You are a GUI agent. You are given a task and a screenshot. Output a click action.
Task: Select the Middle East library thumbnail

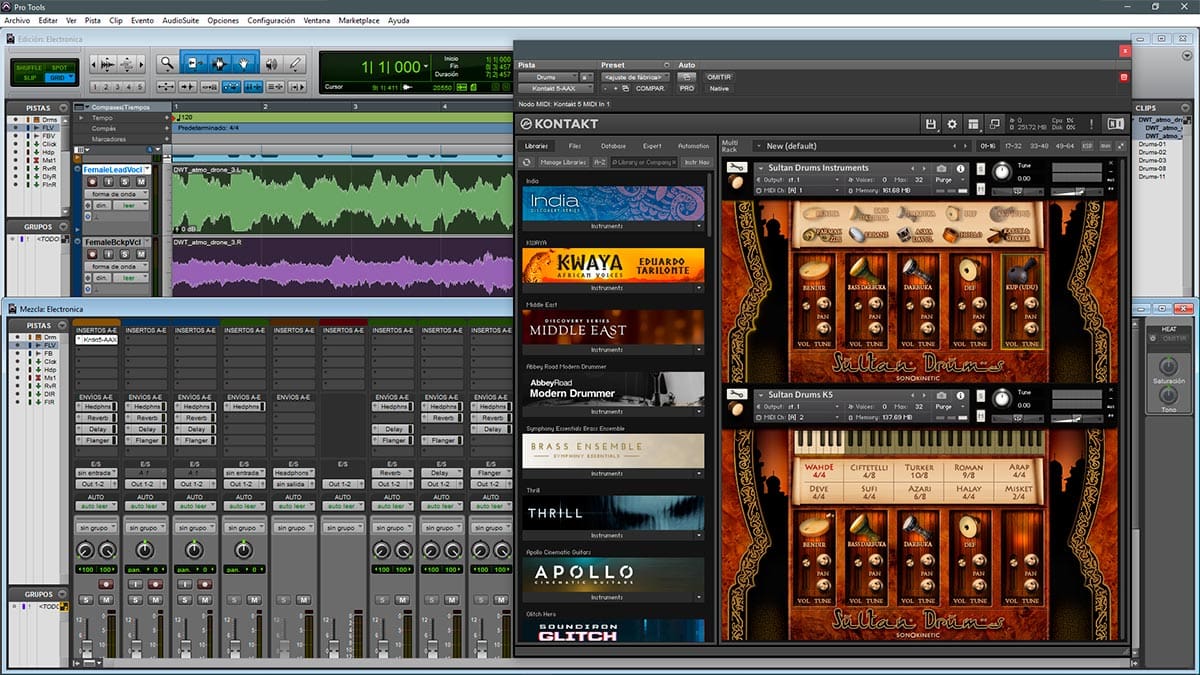click(613, 327)
